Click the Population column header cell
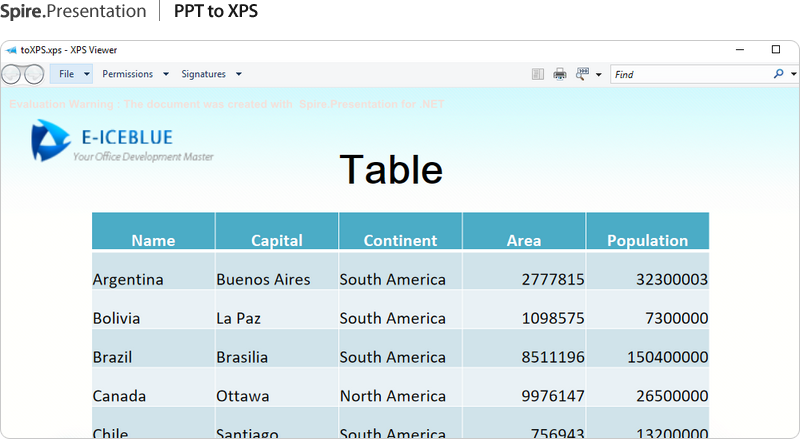Image resolution: width=800 pixels, height=440 pixels. (647, 240)
